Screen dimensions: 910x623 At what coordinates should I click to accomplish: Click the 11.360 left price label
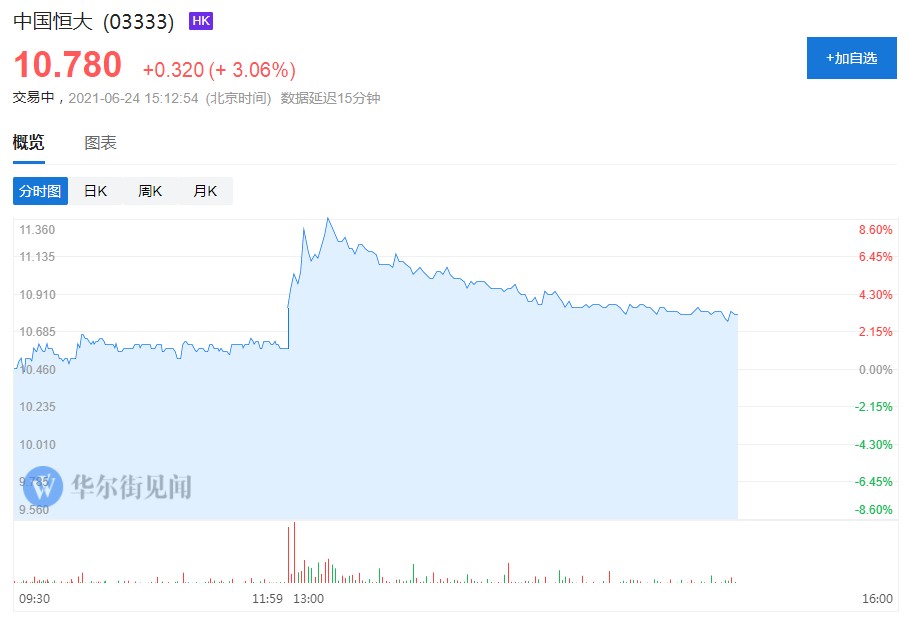click(x=36, y=230)
